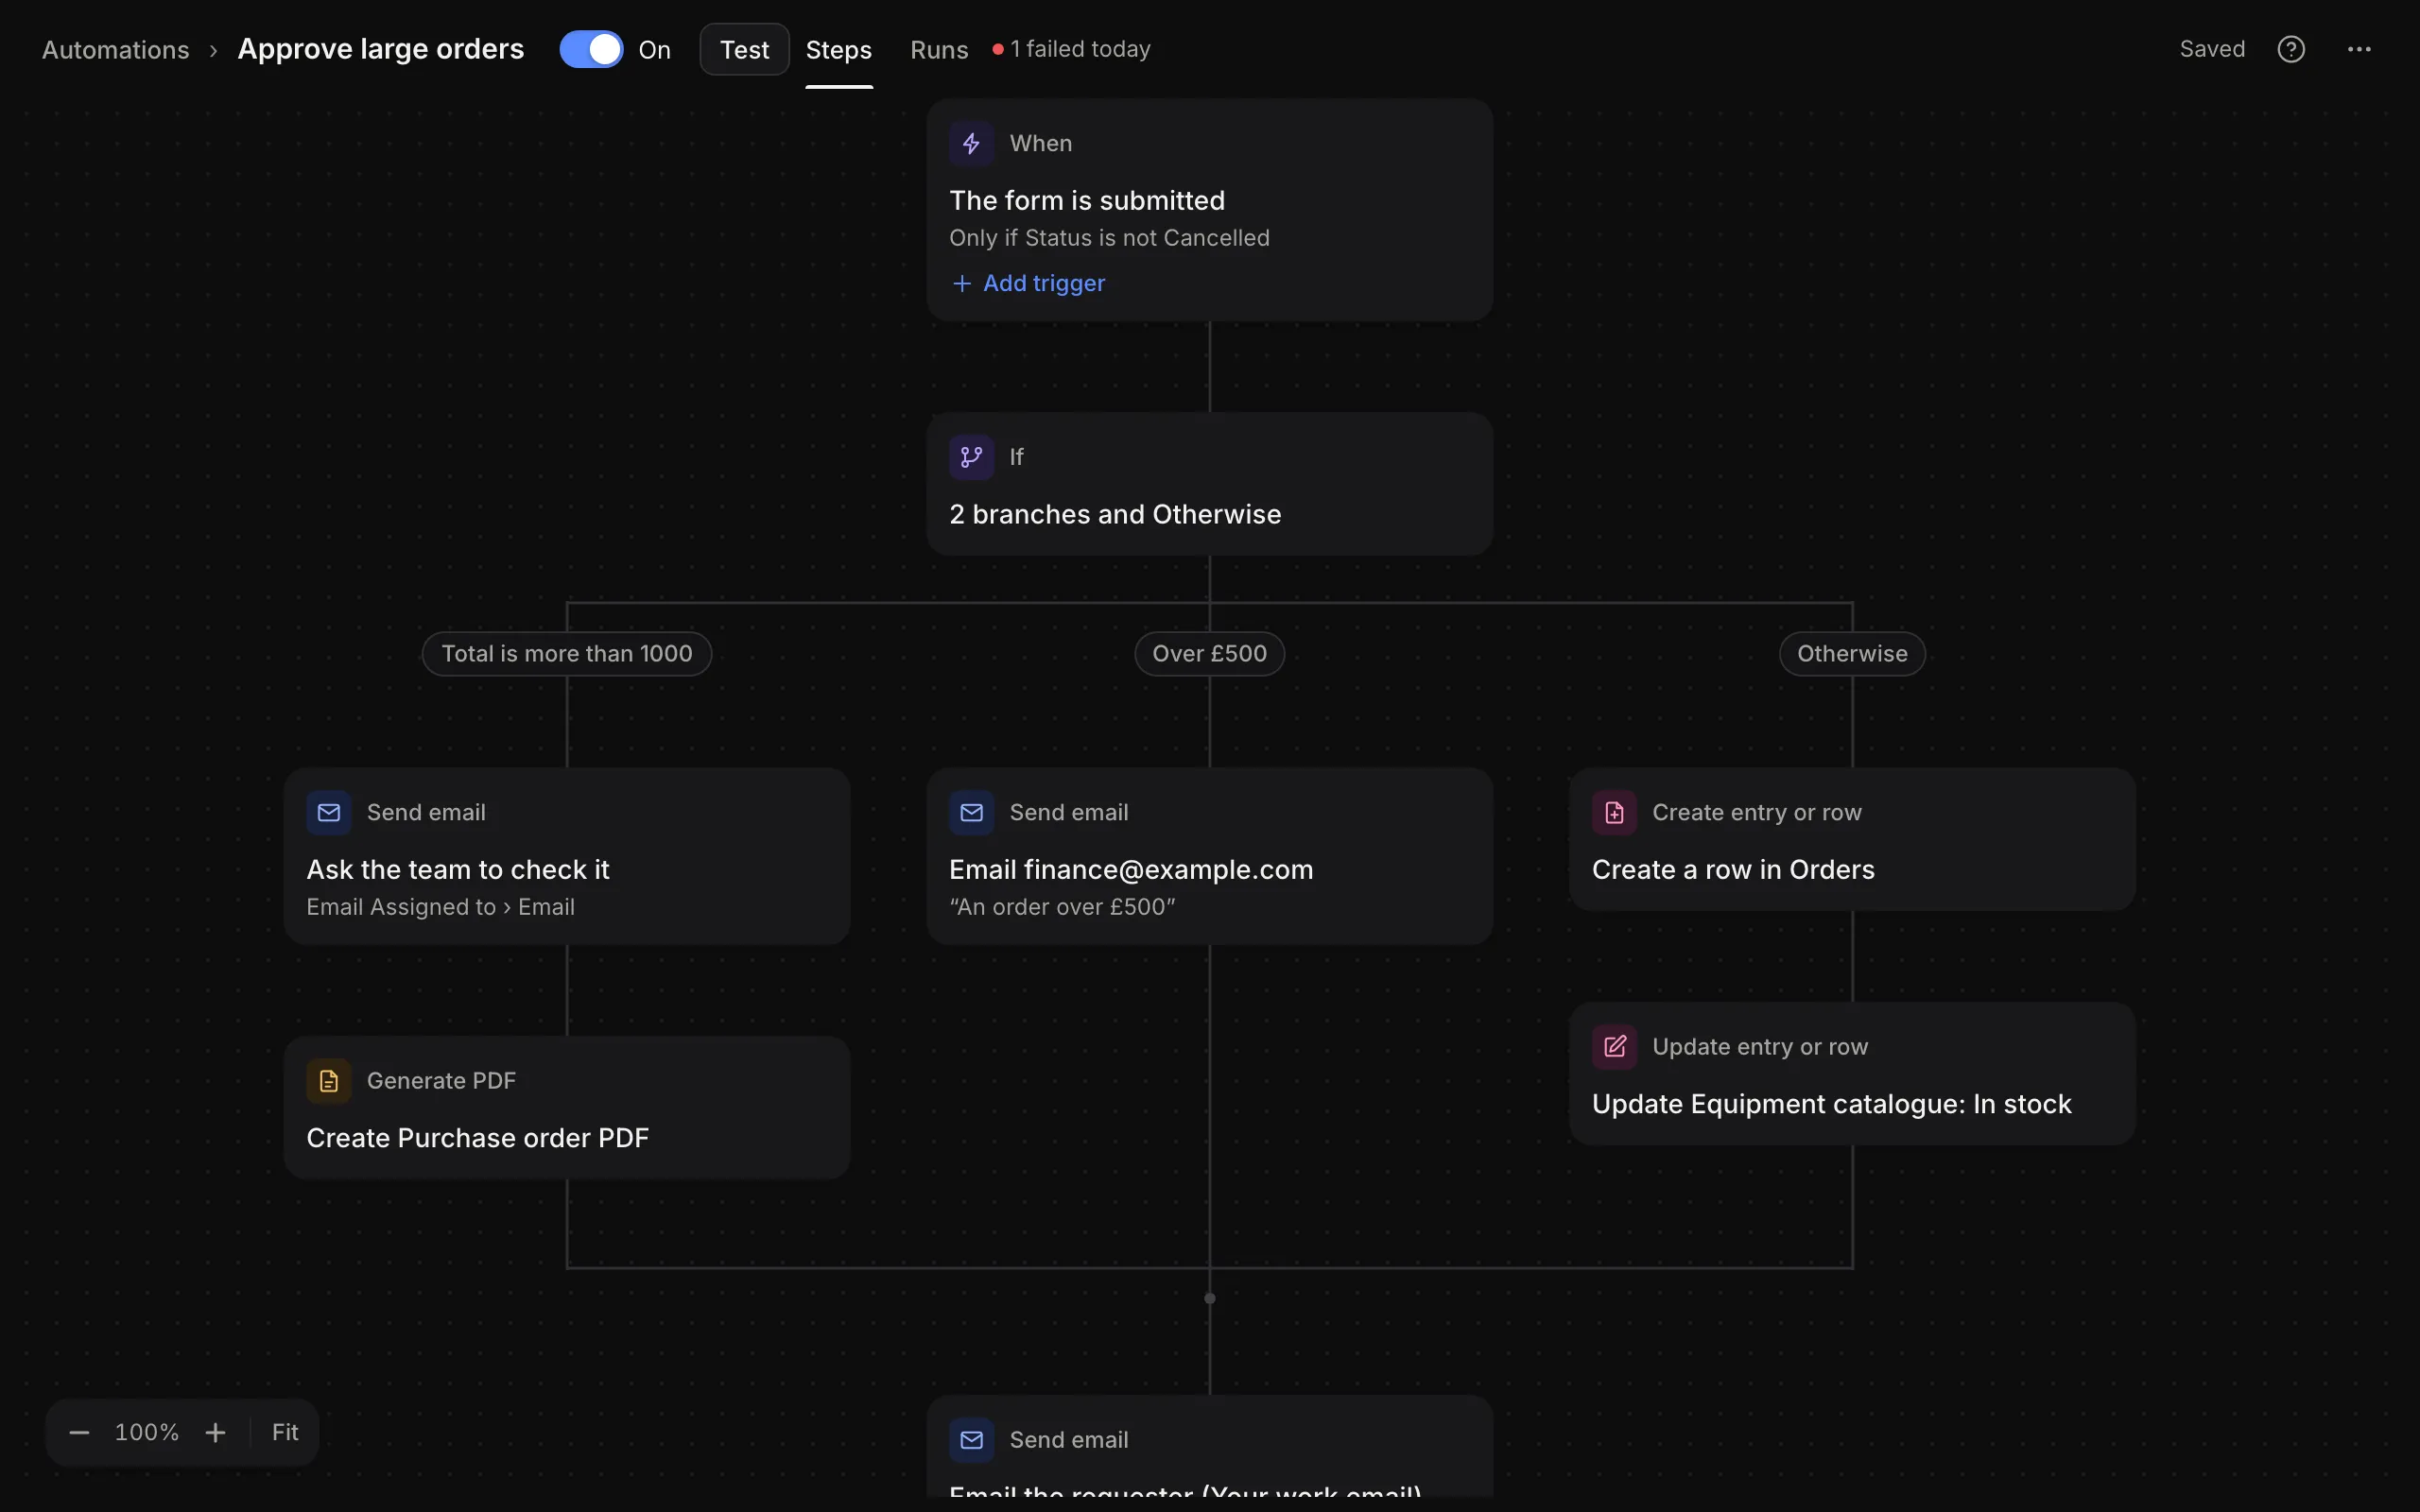This screenshot has height=1512, width=2420.
Task: Open the Ask the team to check it step
Action: [567, 856]
